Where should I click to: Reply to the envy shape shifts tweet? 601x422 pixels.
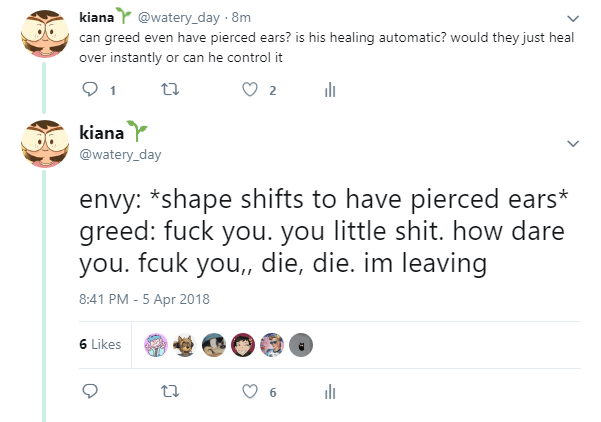point(89,391)
